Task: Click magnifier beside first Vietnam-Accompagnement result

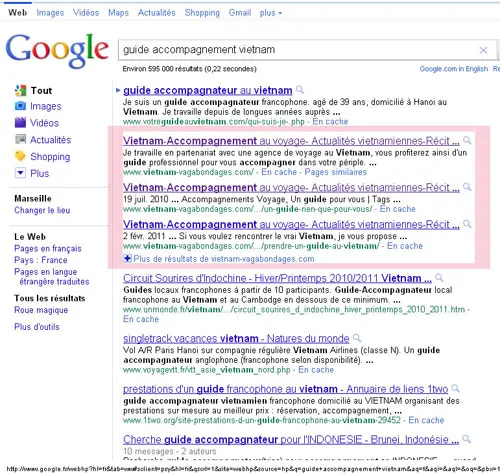Action: point(467,140)
